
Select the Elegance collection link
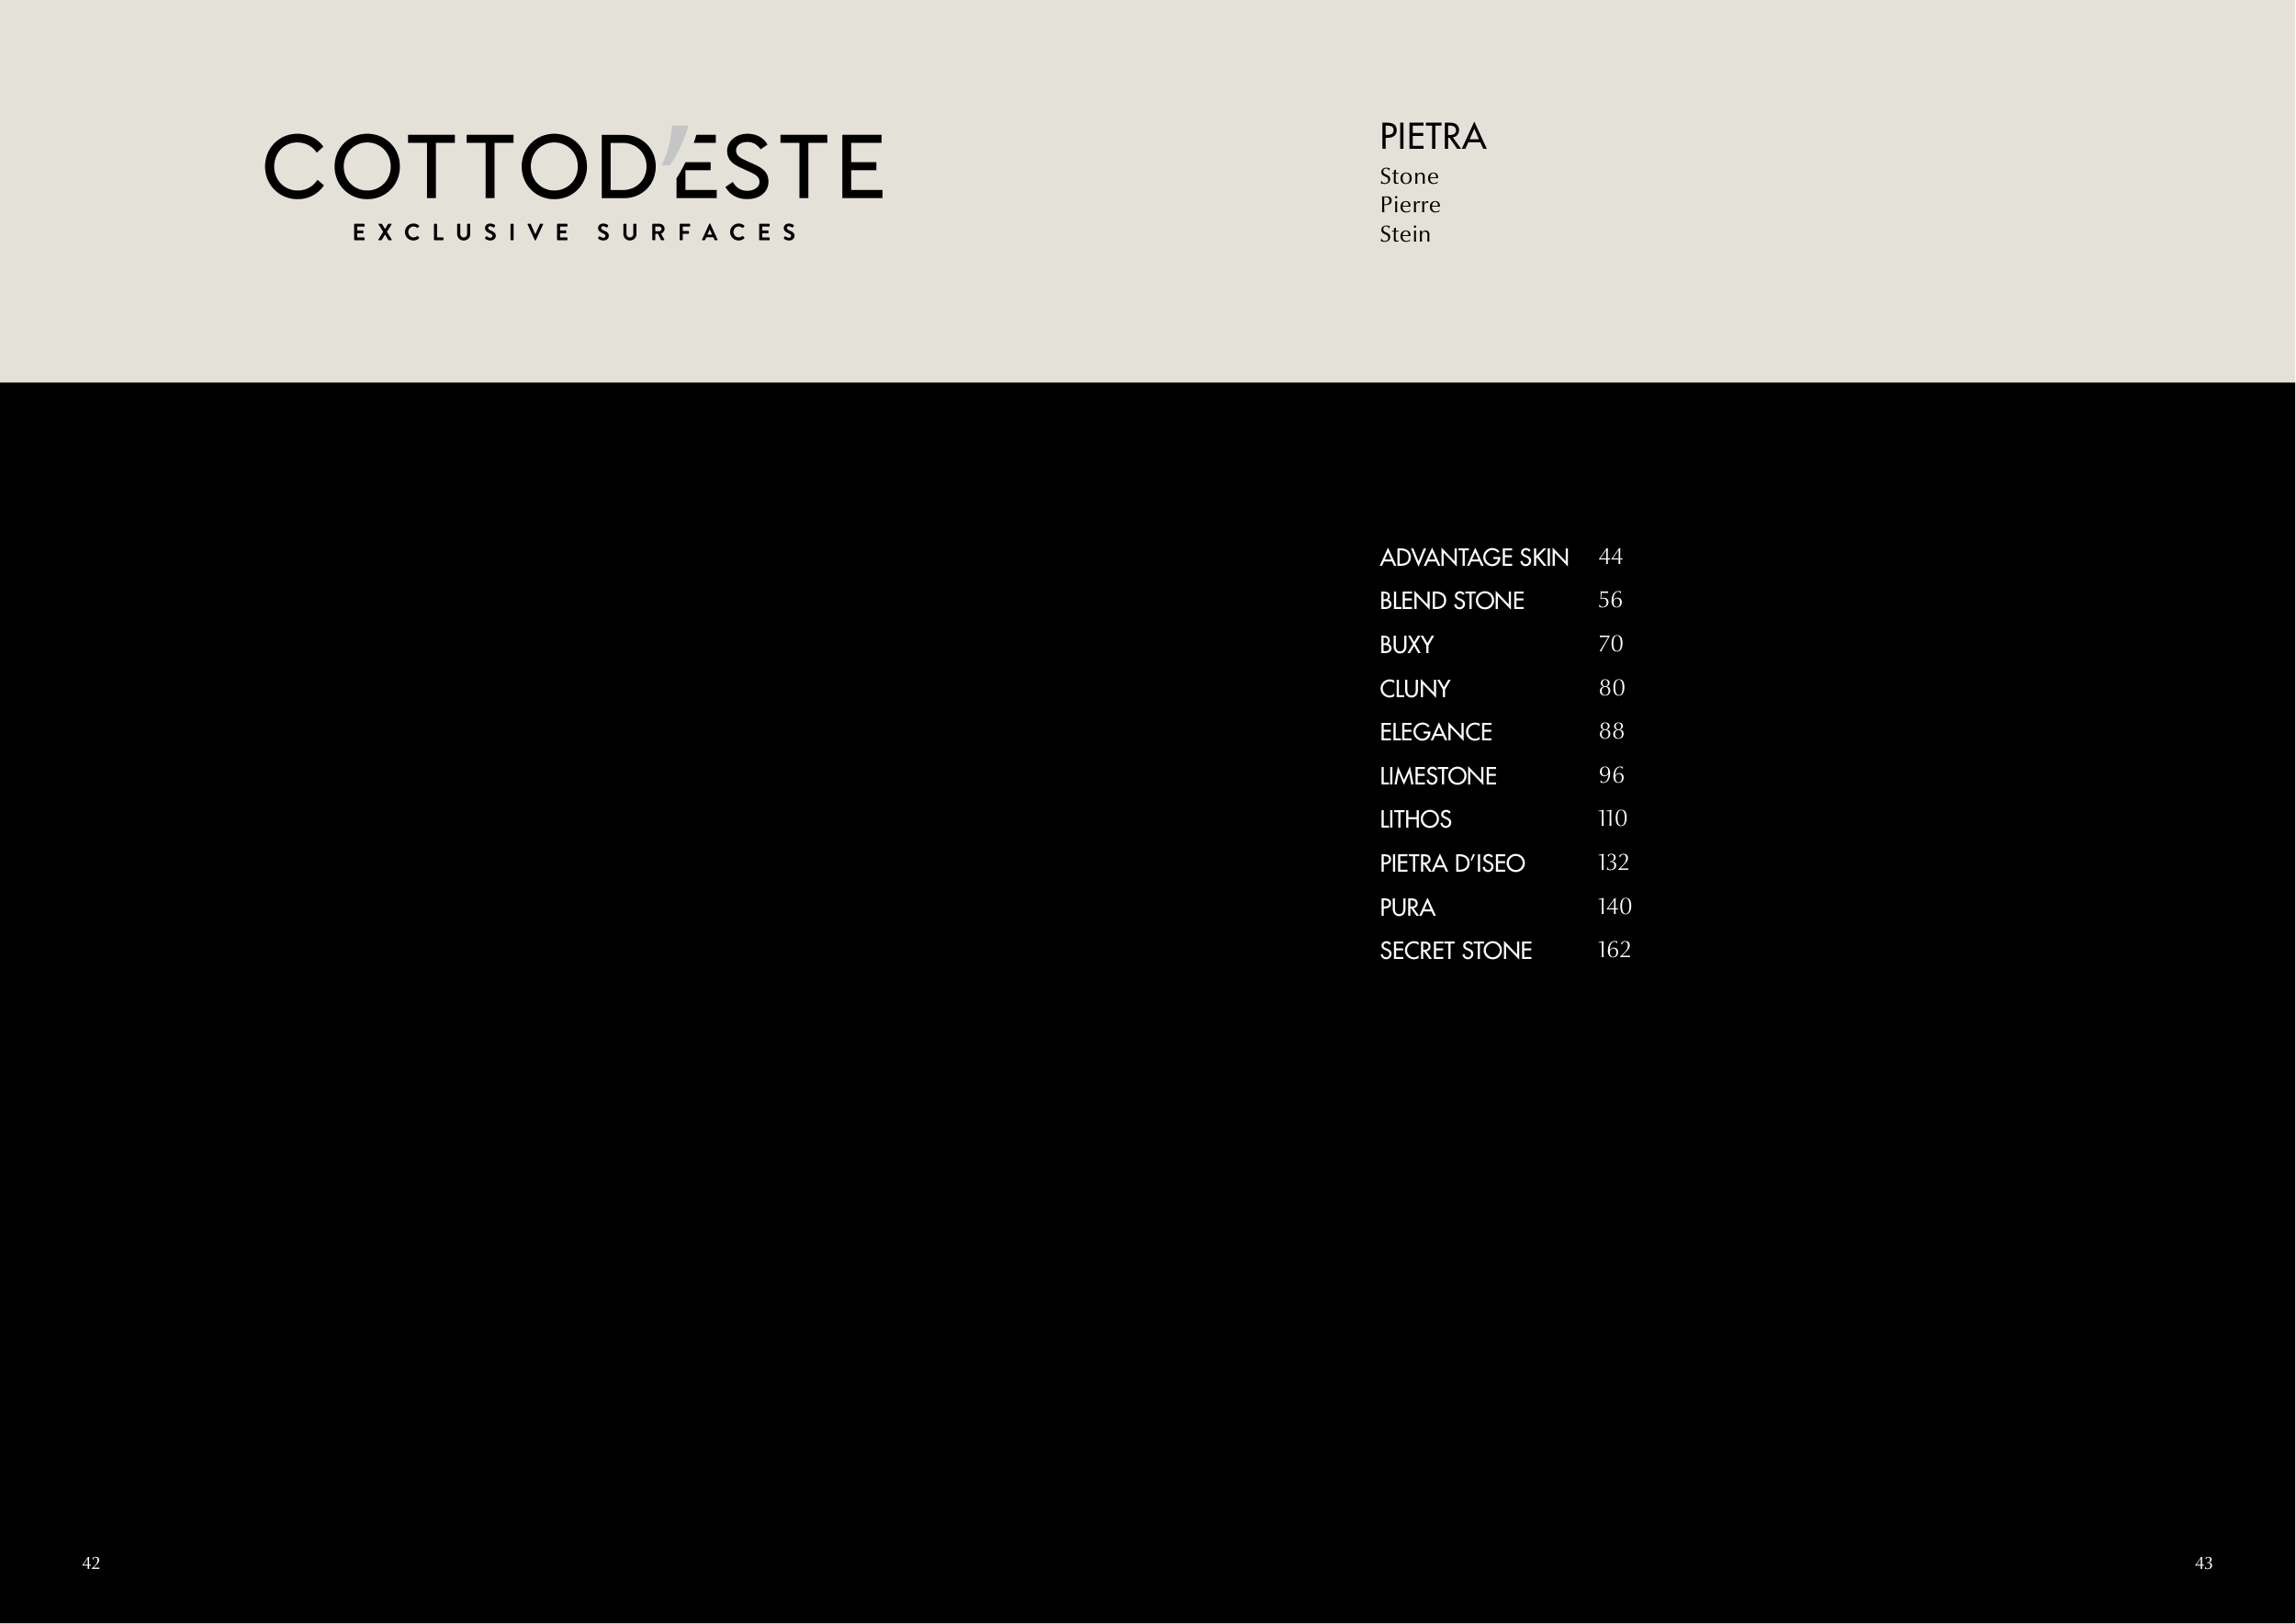tap(1435, 732)
